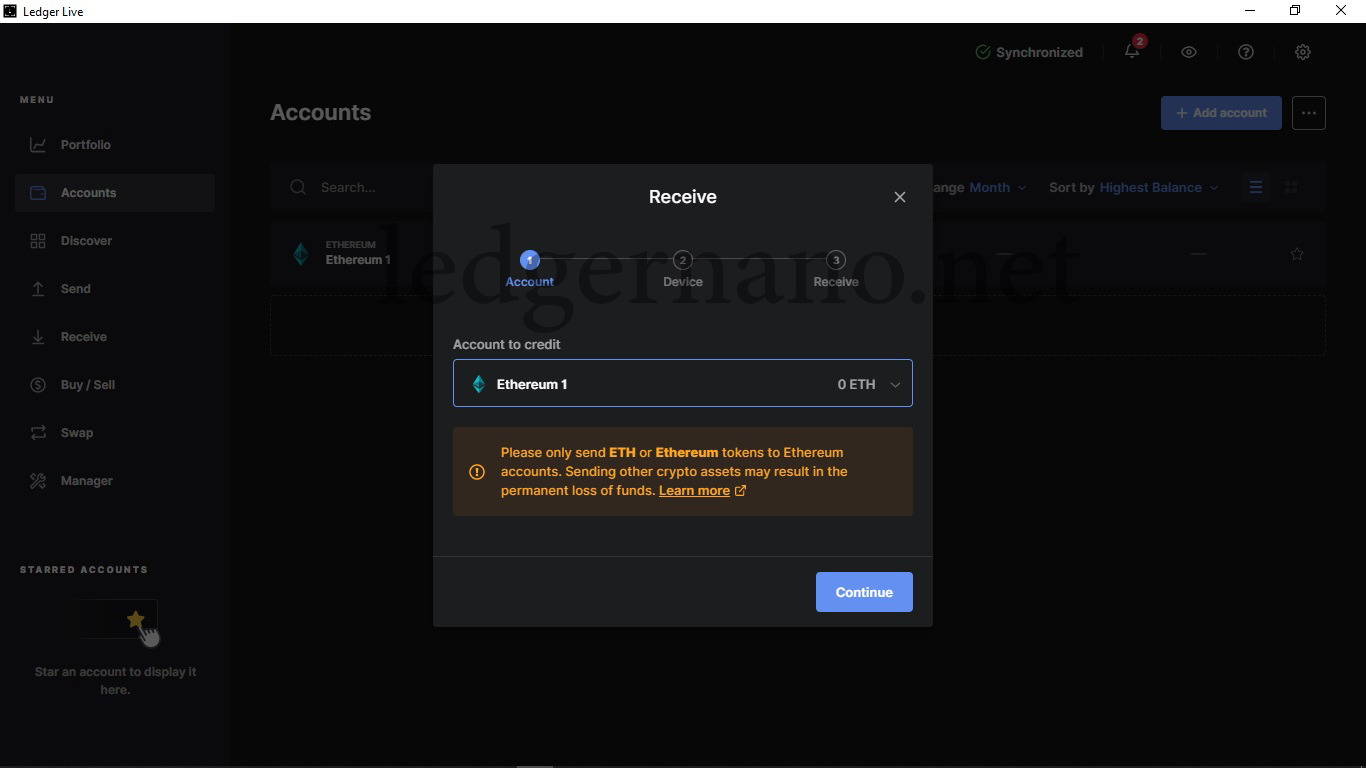The width and height of the screenshot is (1366, 768).
Task: Click the external link icon beside Learn more
Action: click(x=740, y=491)
